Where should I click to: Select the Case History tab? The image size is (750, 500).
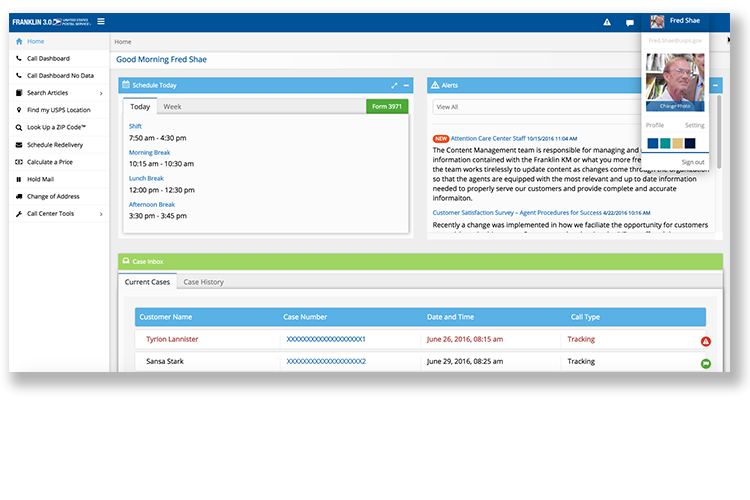point(203,282)
